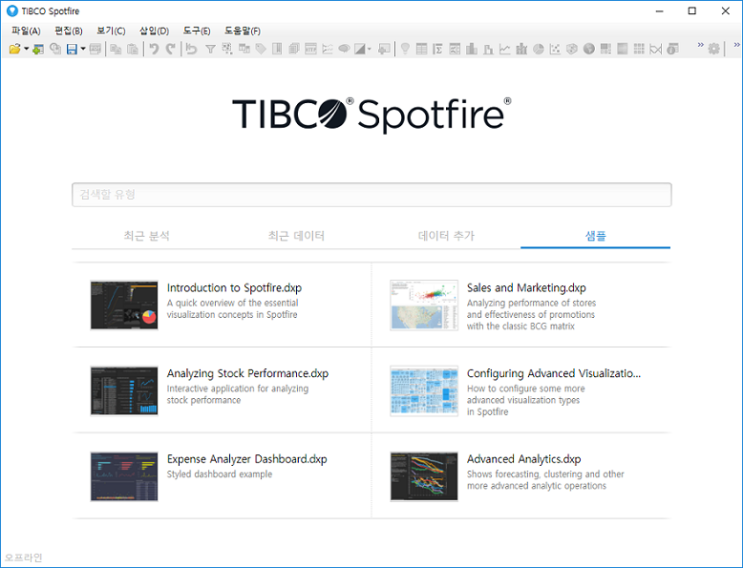Select the 샘플 tab

tap(595, 235)
